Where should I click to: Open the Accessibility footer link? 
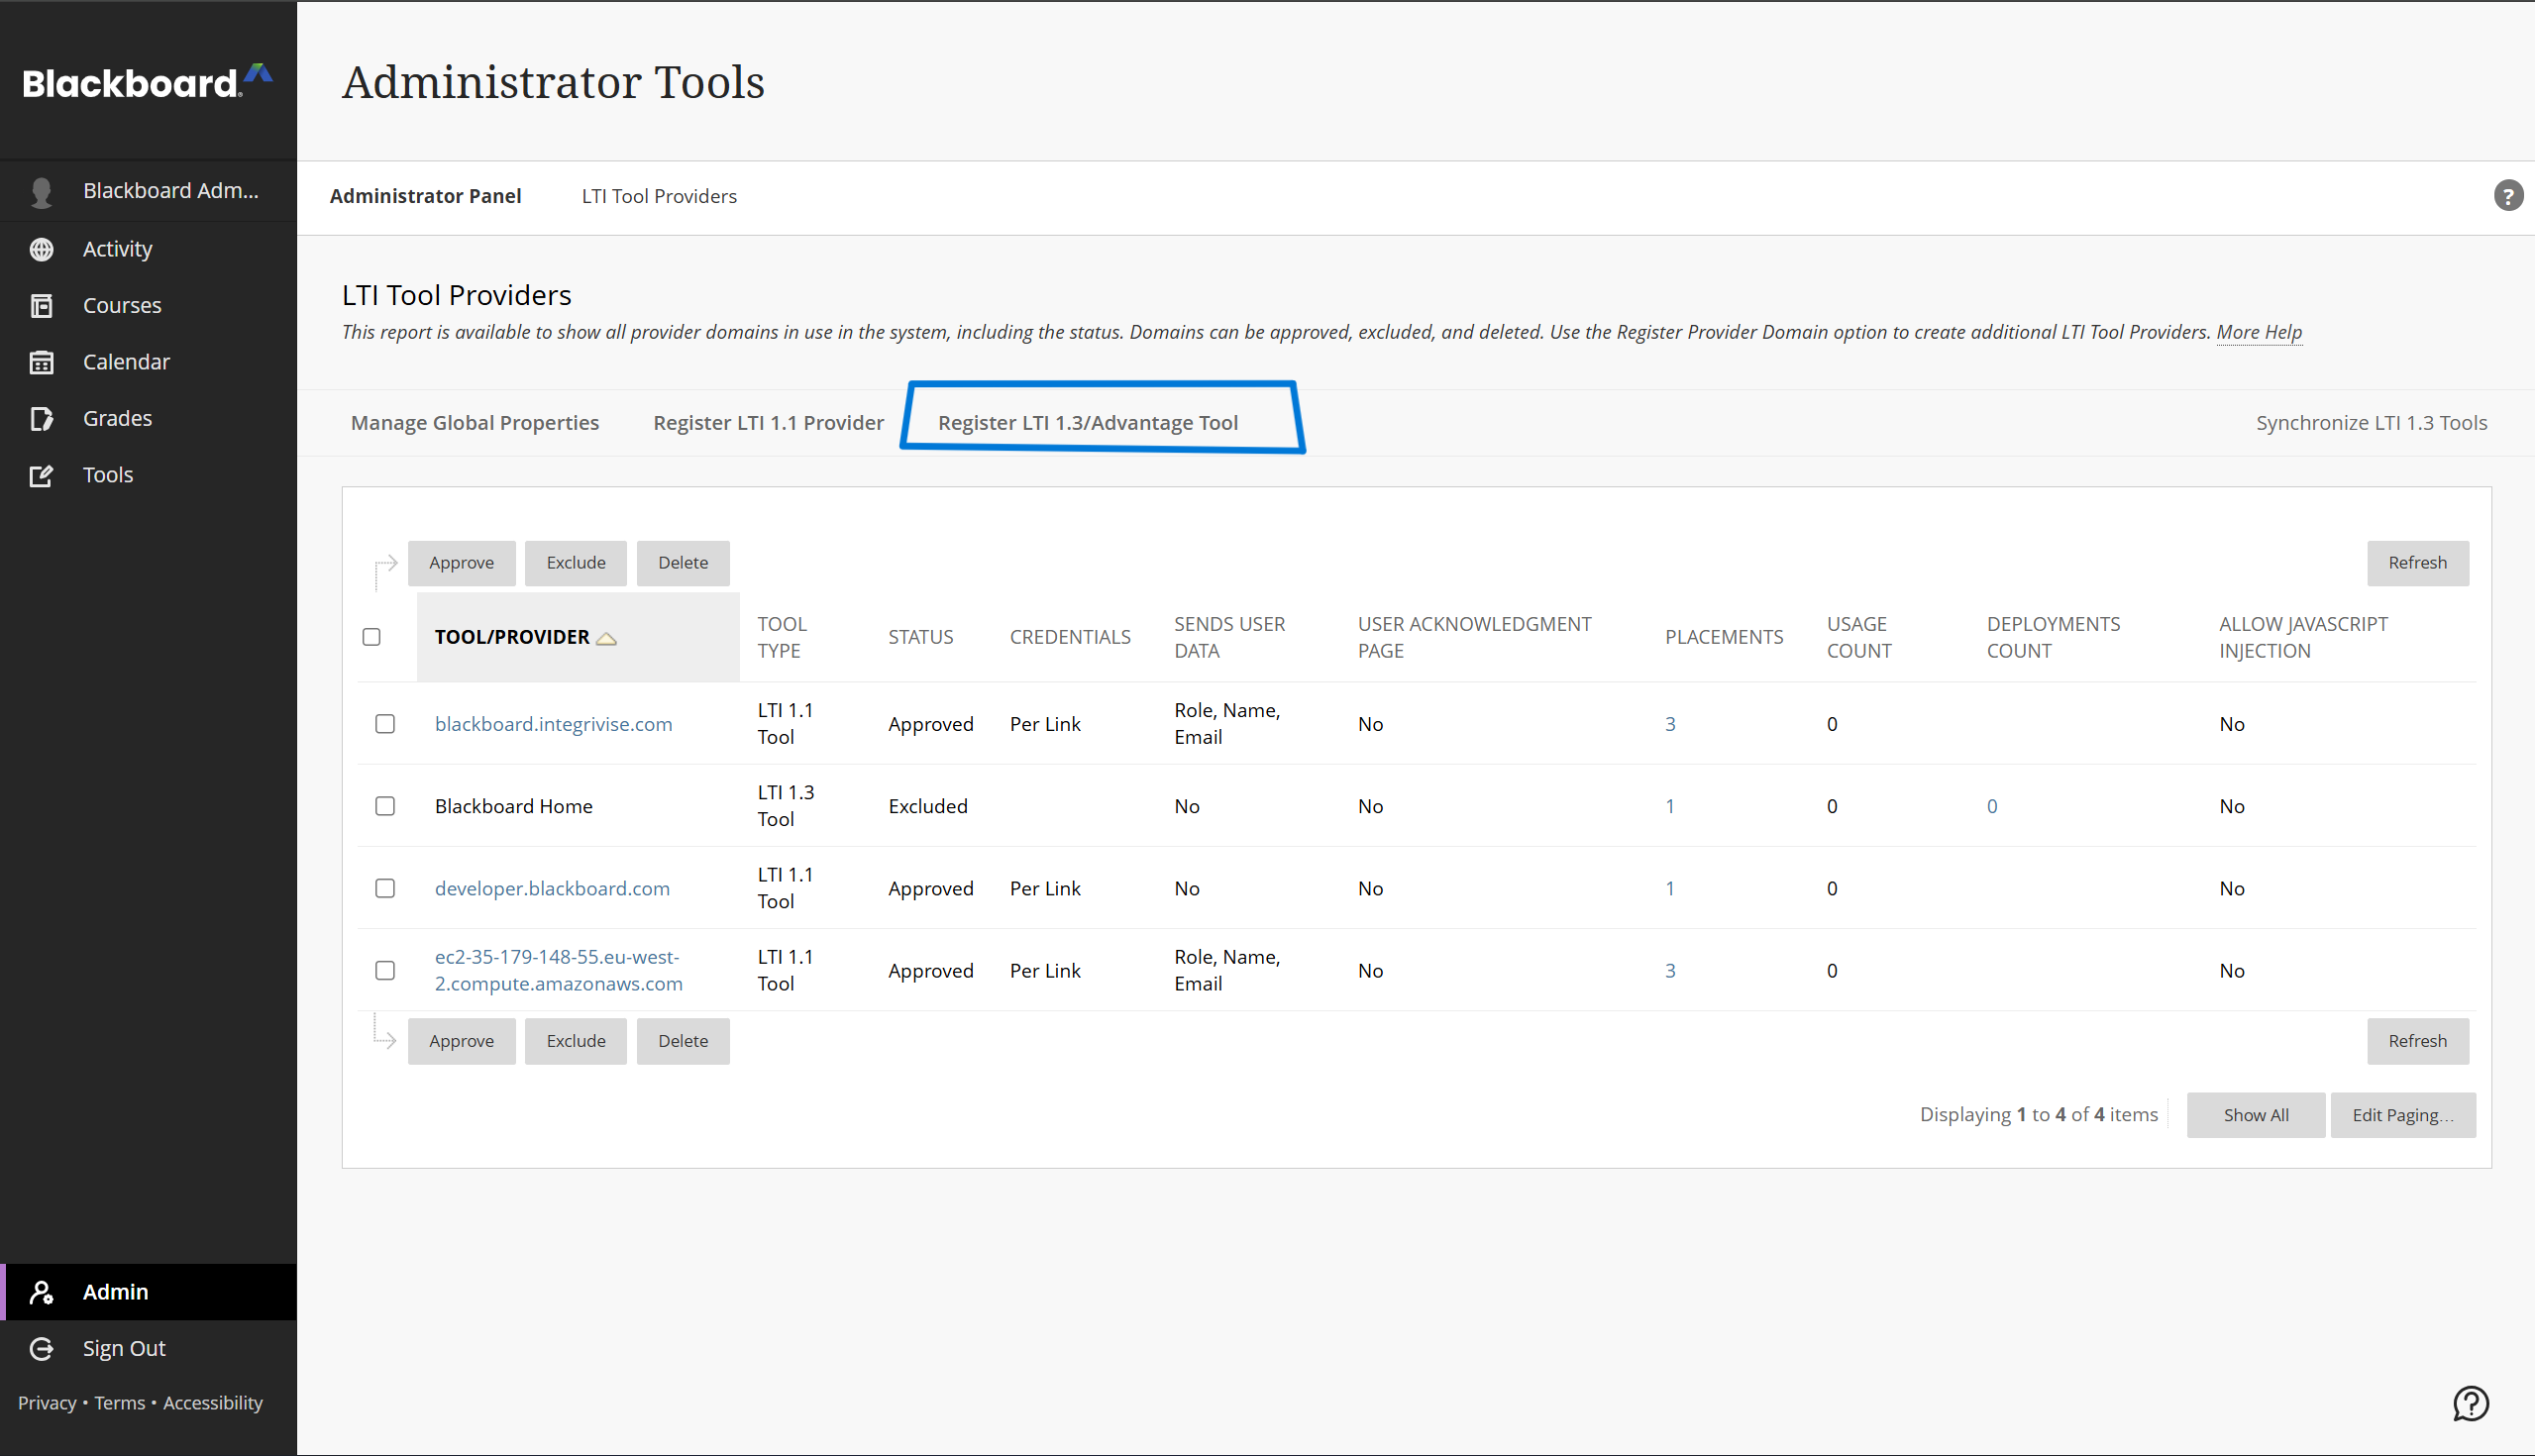click(x=213, y=1403)
